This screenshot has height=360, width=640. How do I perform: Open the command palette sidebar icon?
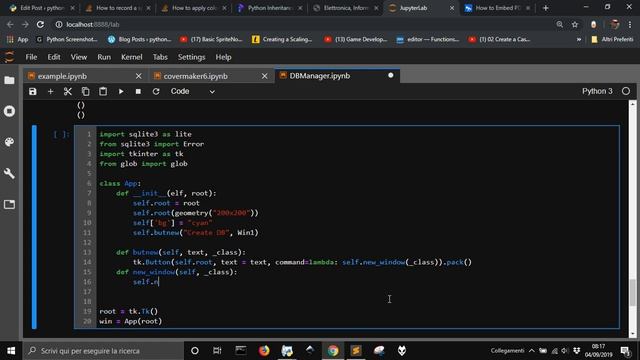tap(9, 142)
